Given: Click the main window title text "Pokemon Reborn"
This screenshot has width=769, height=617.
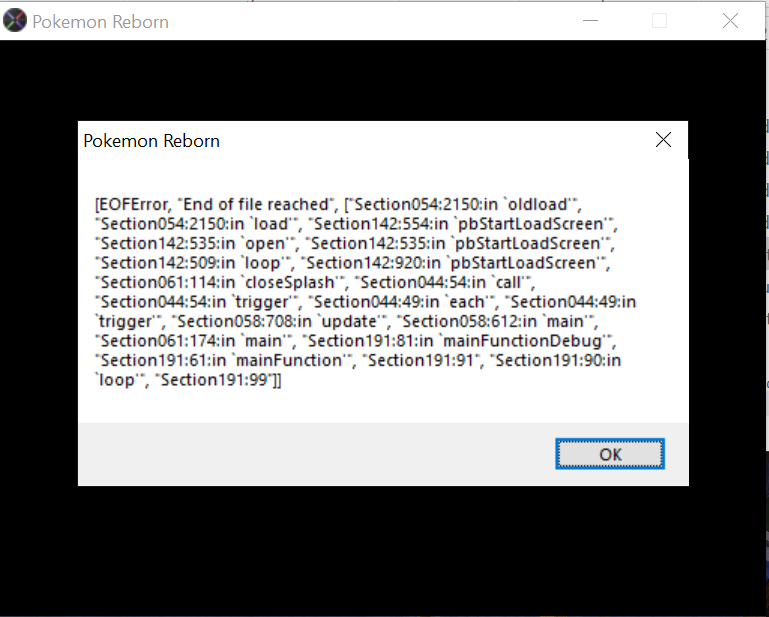Looking at the screenshot, I should [100, 22].
